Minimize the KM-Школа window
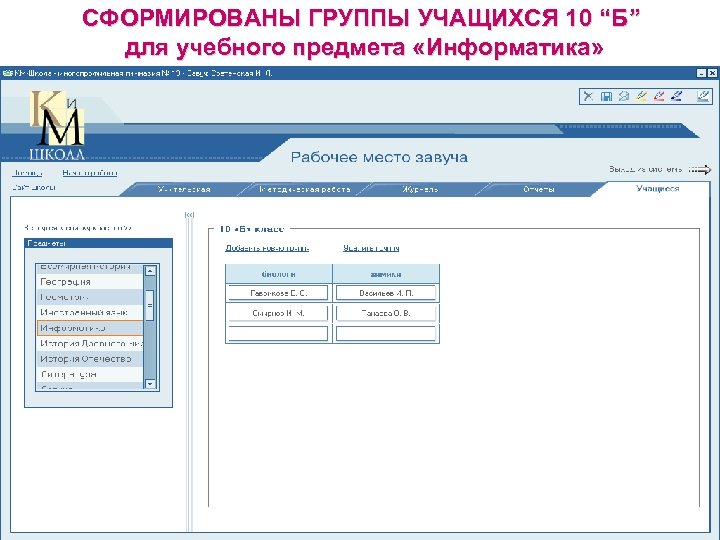The height and width of the screenshot is (540, 720). [701, 73]
